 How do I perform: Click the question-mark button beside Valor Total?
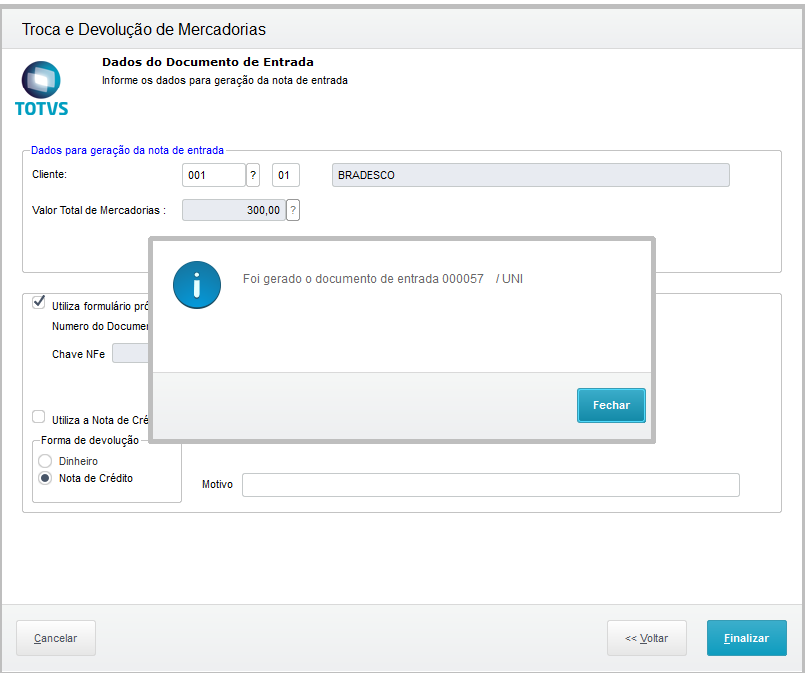pyautogui.click(x=293, y=210)
